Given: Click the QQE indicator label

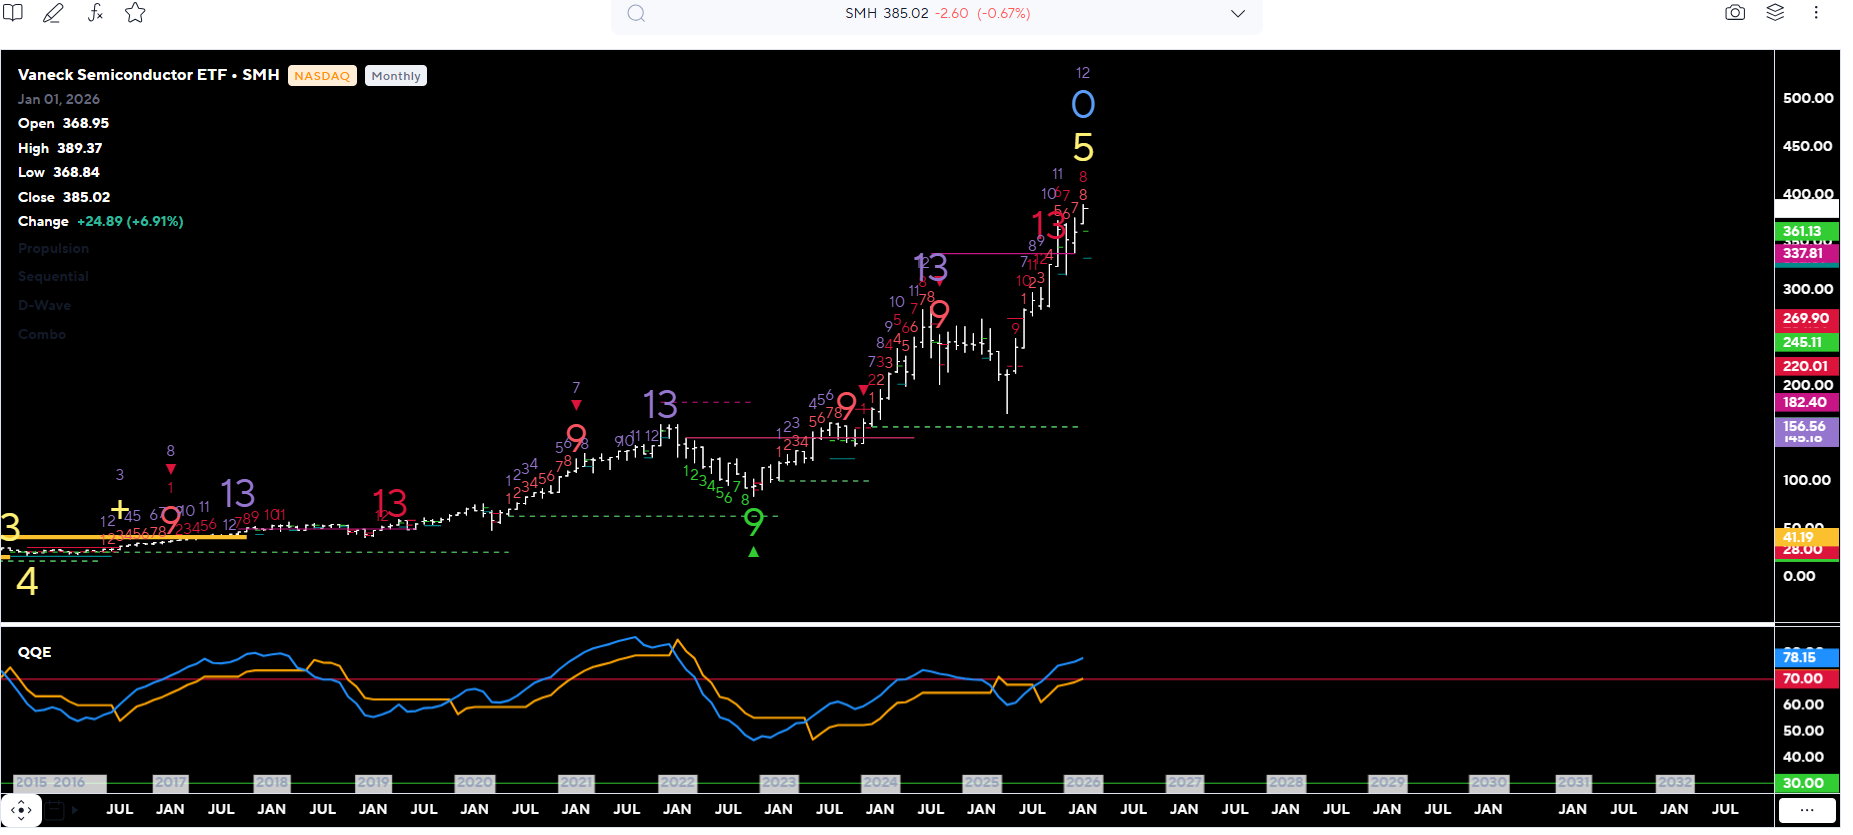Looking at the screenshot, I should (x=35, y=652).
